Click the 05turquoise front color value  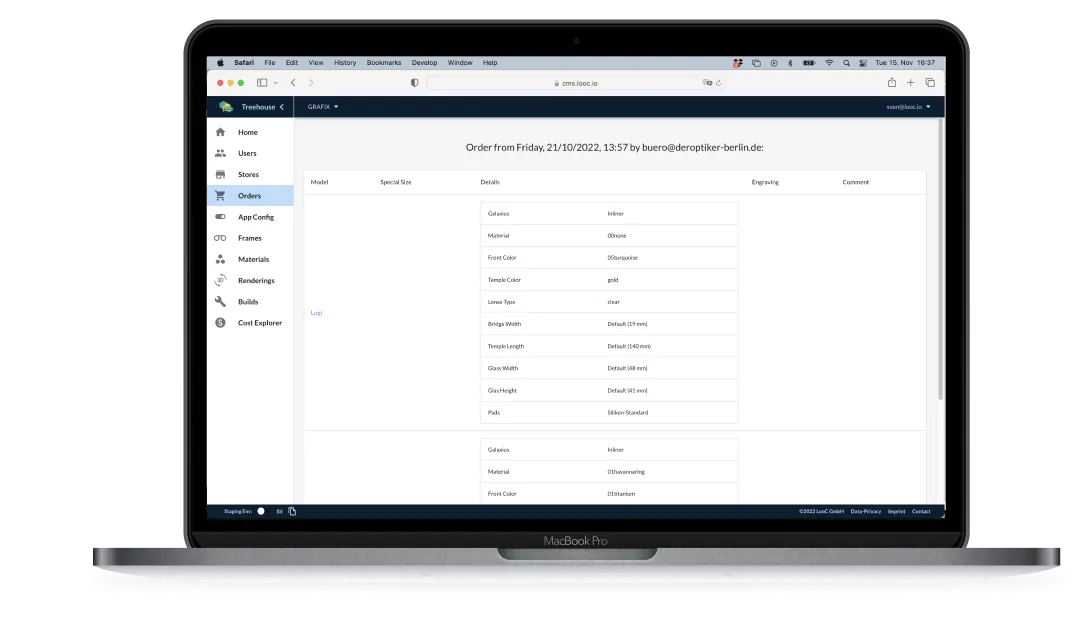coord(623,258)
